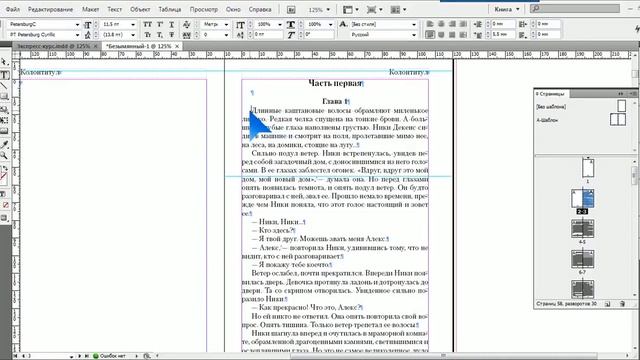This screenshot has height=360, width=640.
Task: Toggle Underline formatting
Action: [x=172, y=24]
